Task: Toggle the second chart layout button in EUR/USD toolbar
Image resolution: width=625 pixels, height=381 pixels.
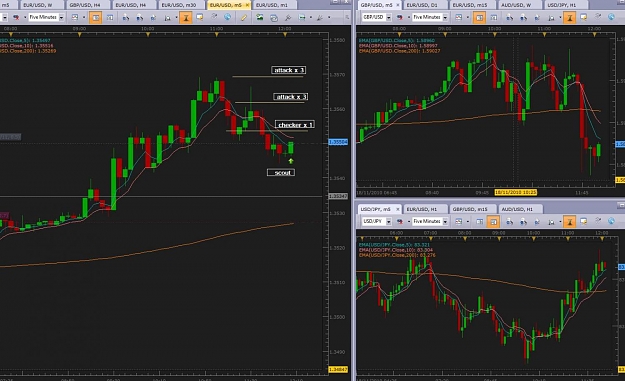Action: point(110,17)
